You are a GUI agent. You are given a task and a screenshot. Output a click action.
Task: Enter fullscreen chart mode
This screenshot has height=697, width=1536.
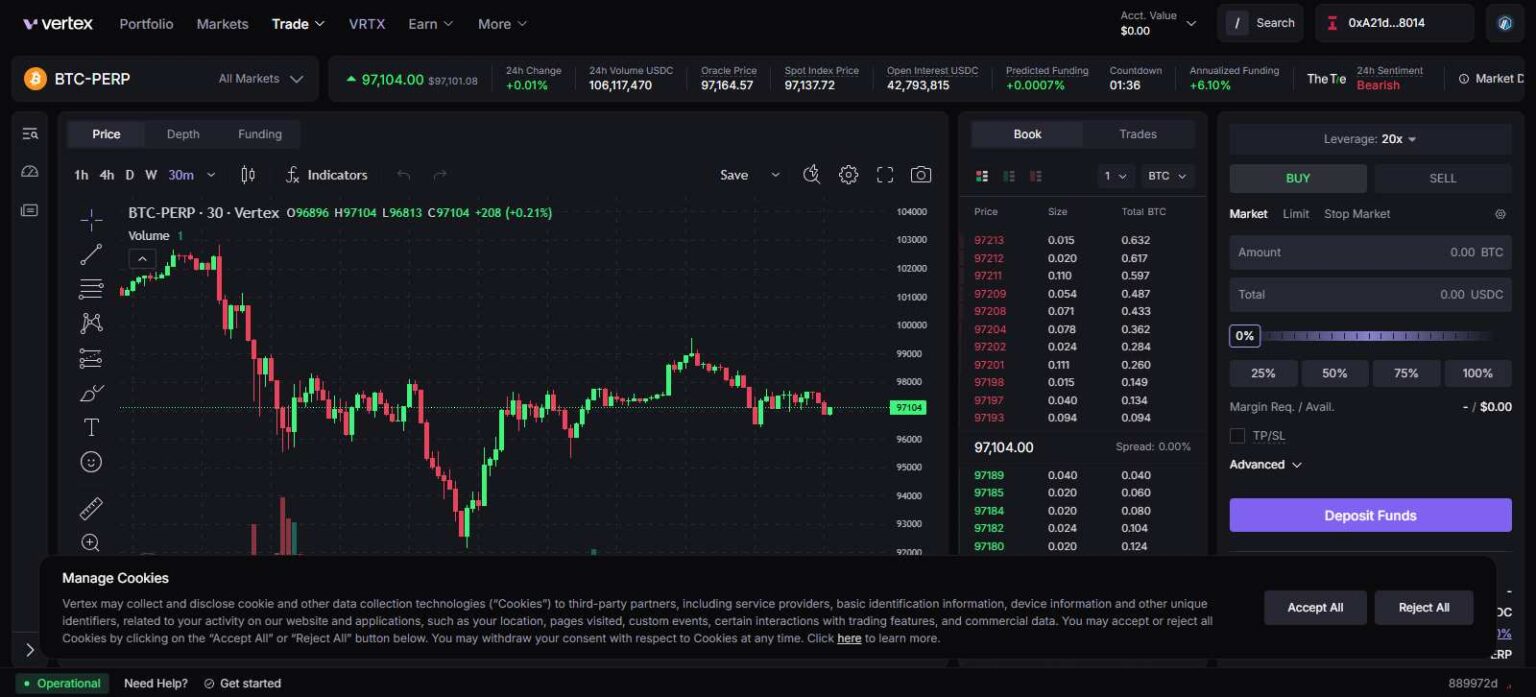pyautogui.click(x=884, y=174)
